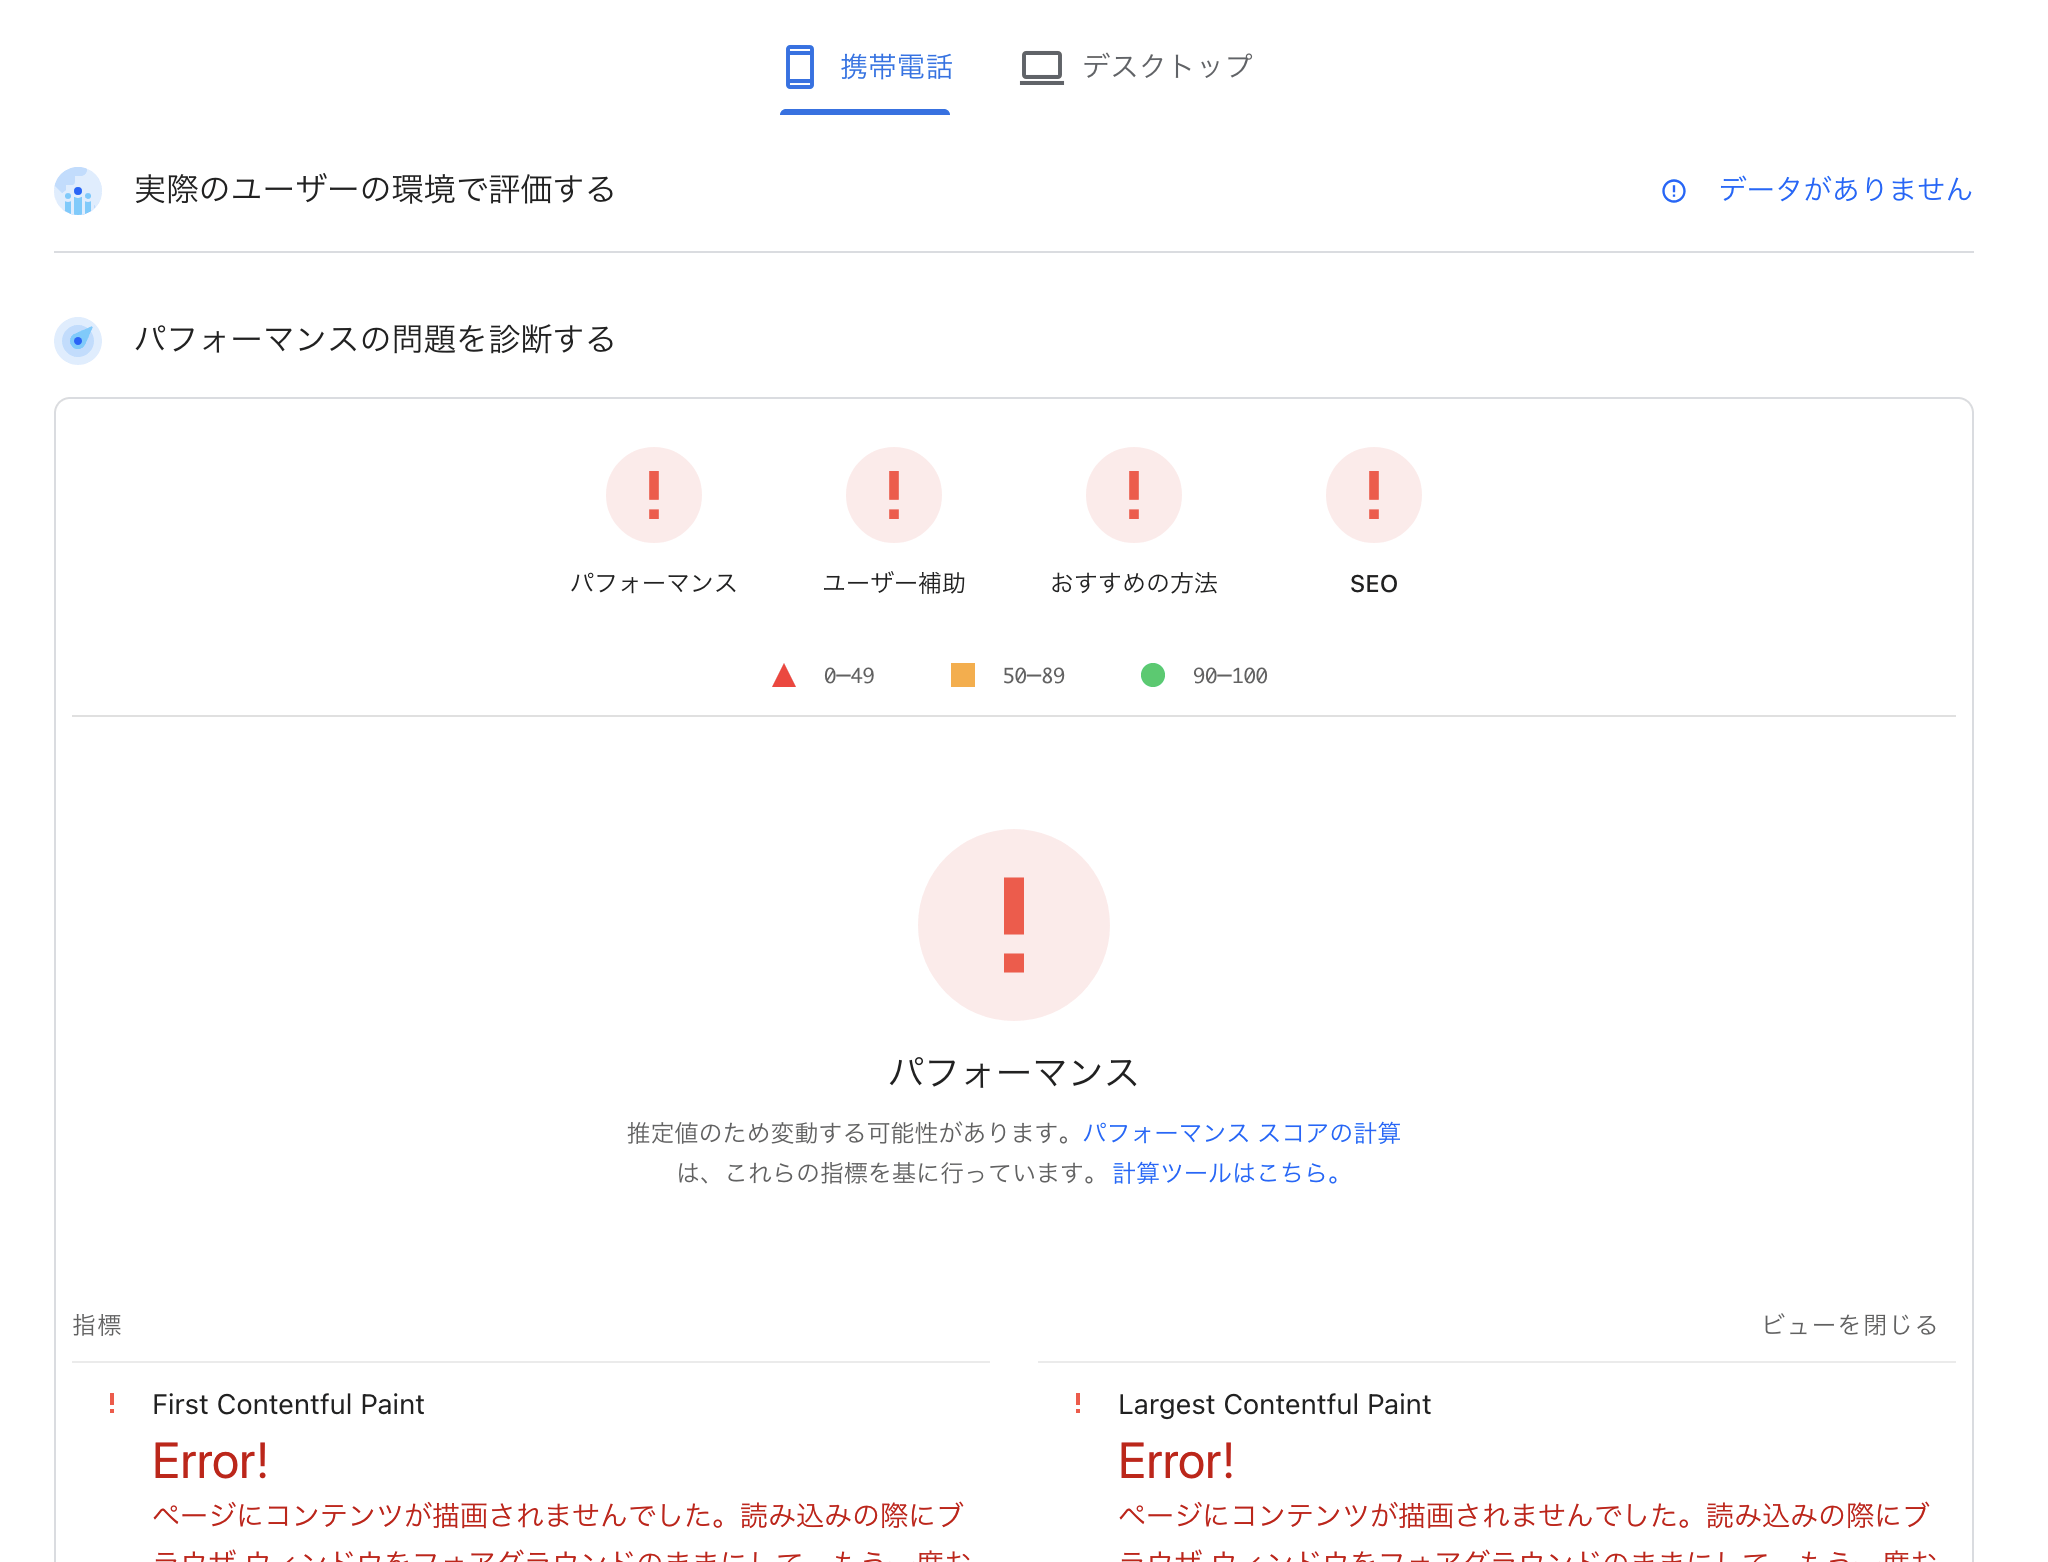
Task: Click the green circle 90–100 legend marker
Action: (x=1153, y=675)
